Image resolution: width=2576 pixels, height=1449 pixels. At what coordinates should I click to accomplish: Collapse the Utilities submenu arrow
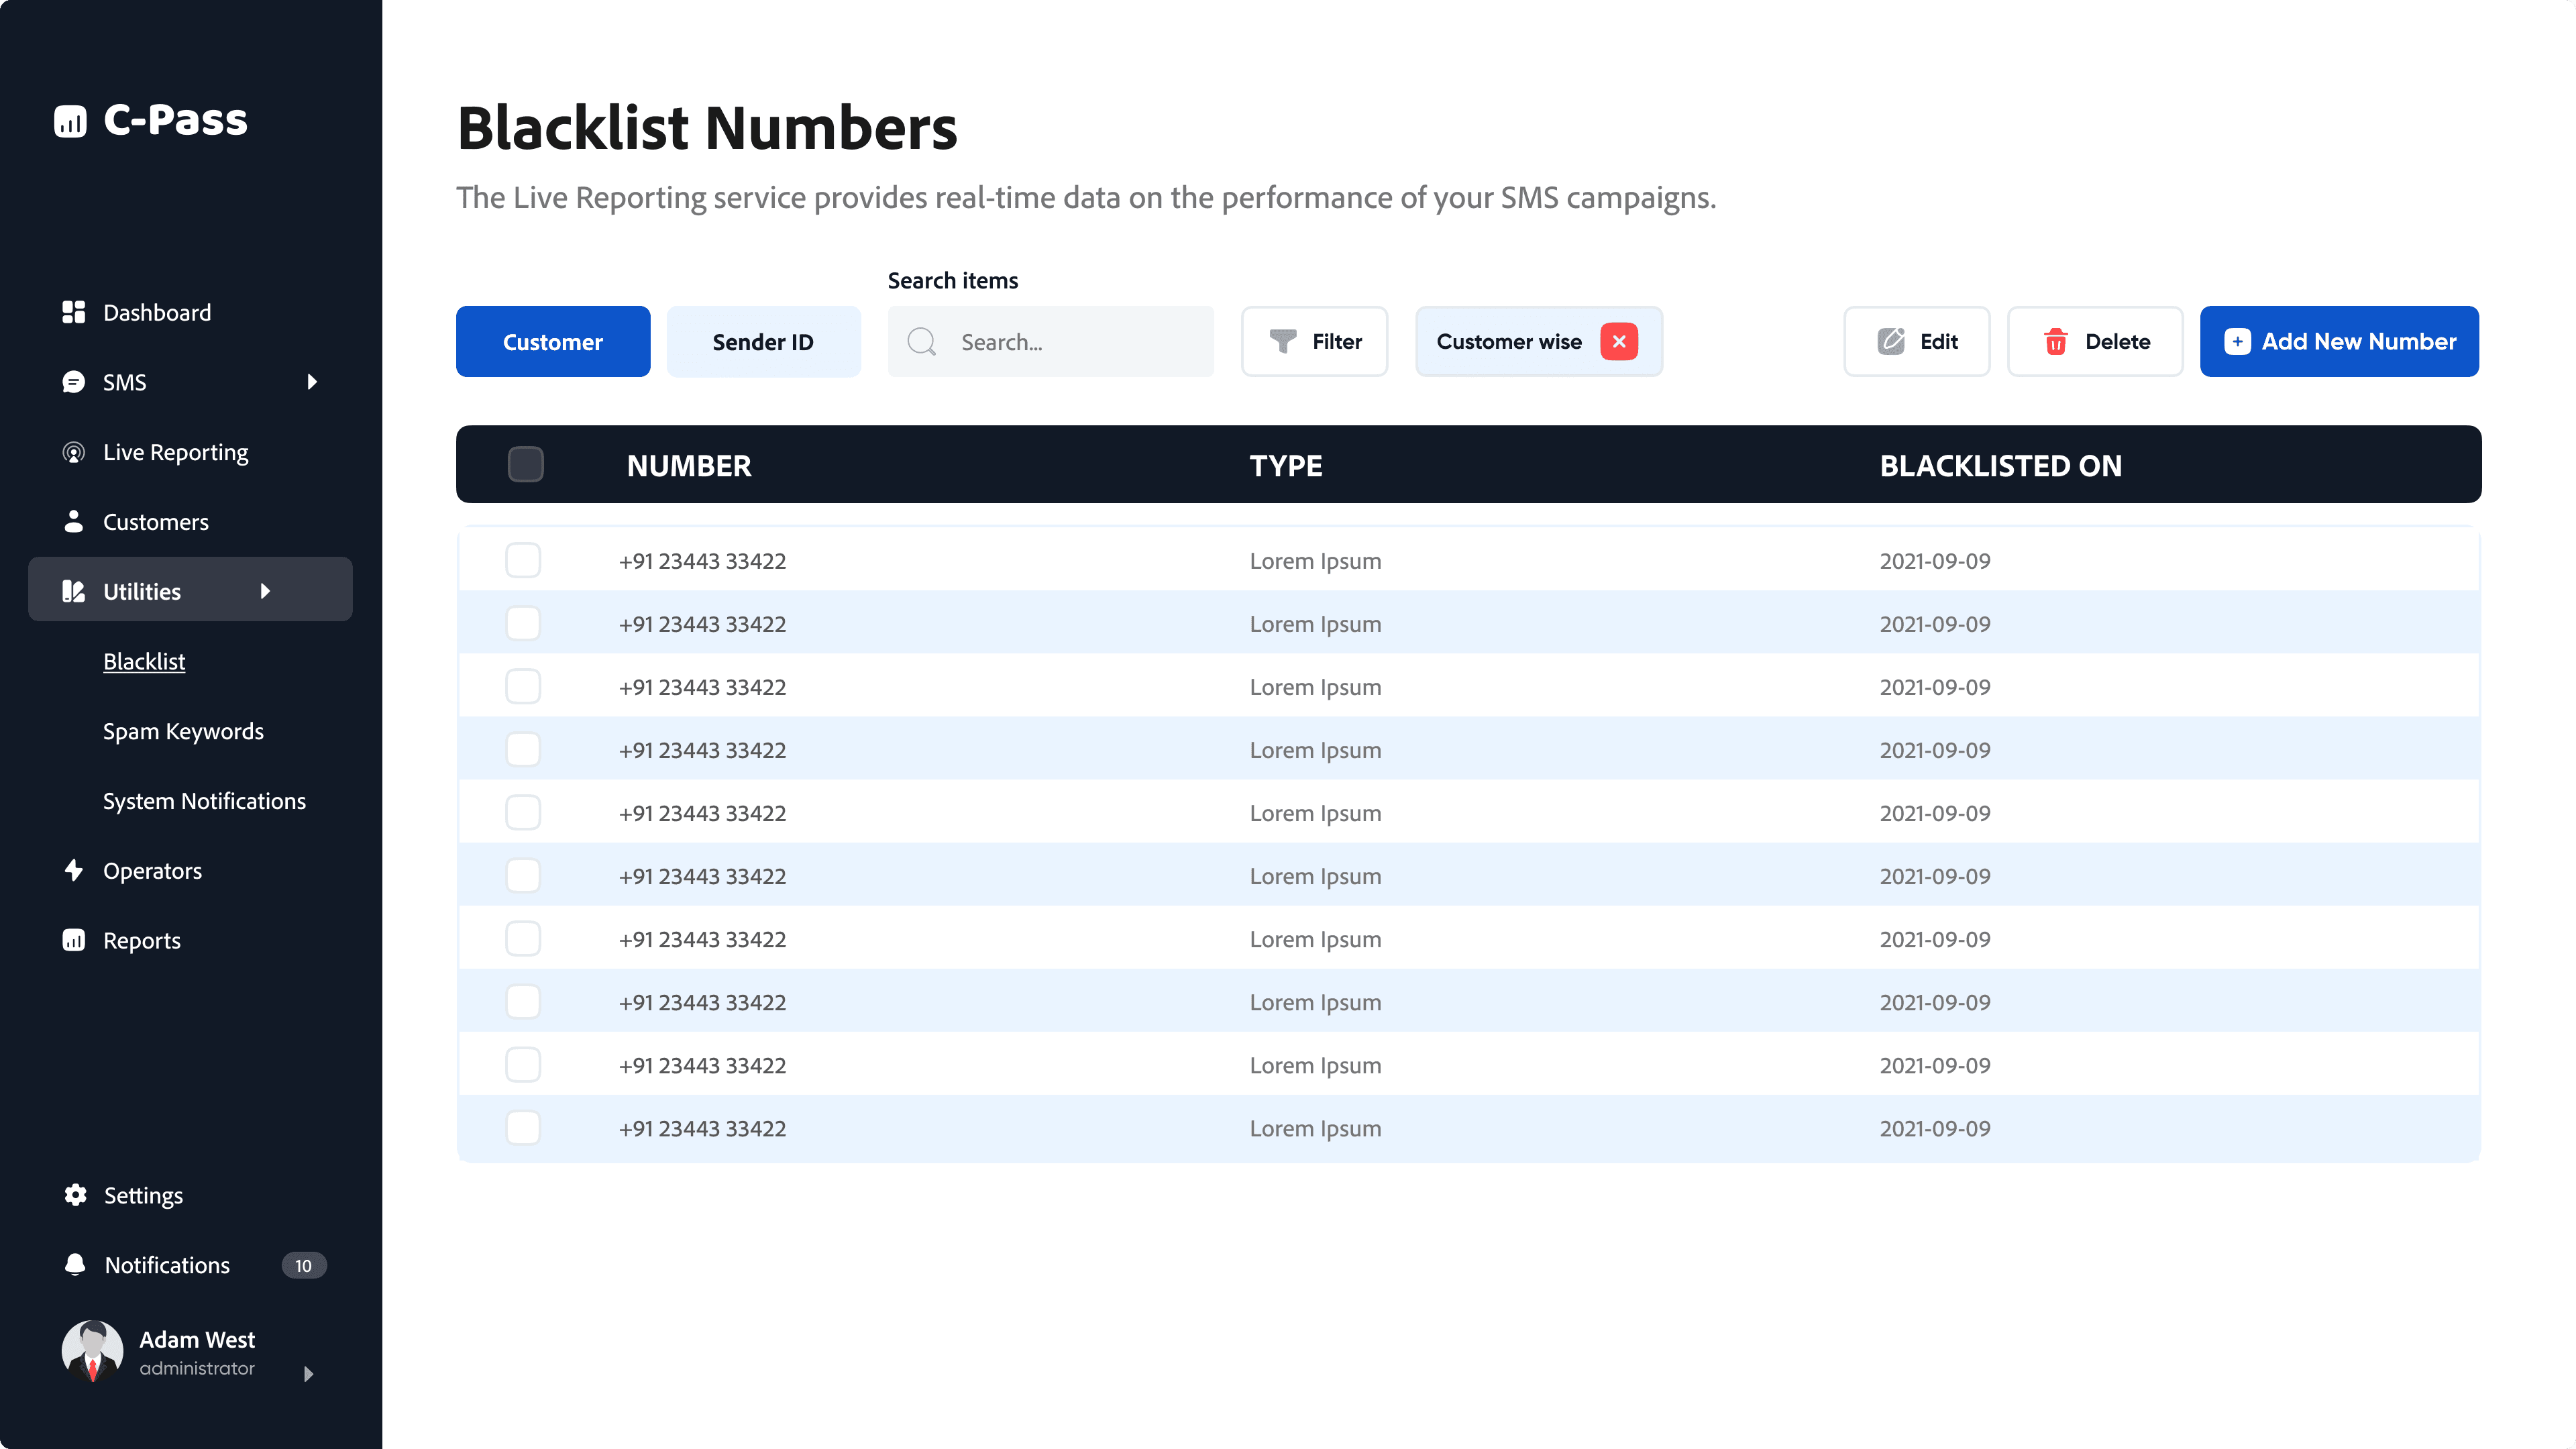pyautogui.click(x=265, y=591)
